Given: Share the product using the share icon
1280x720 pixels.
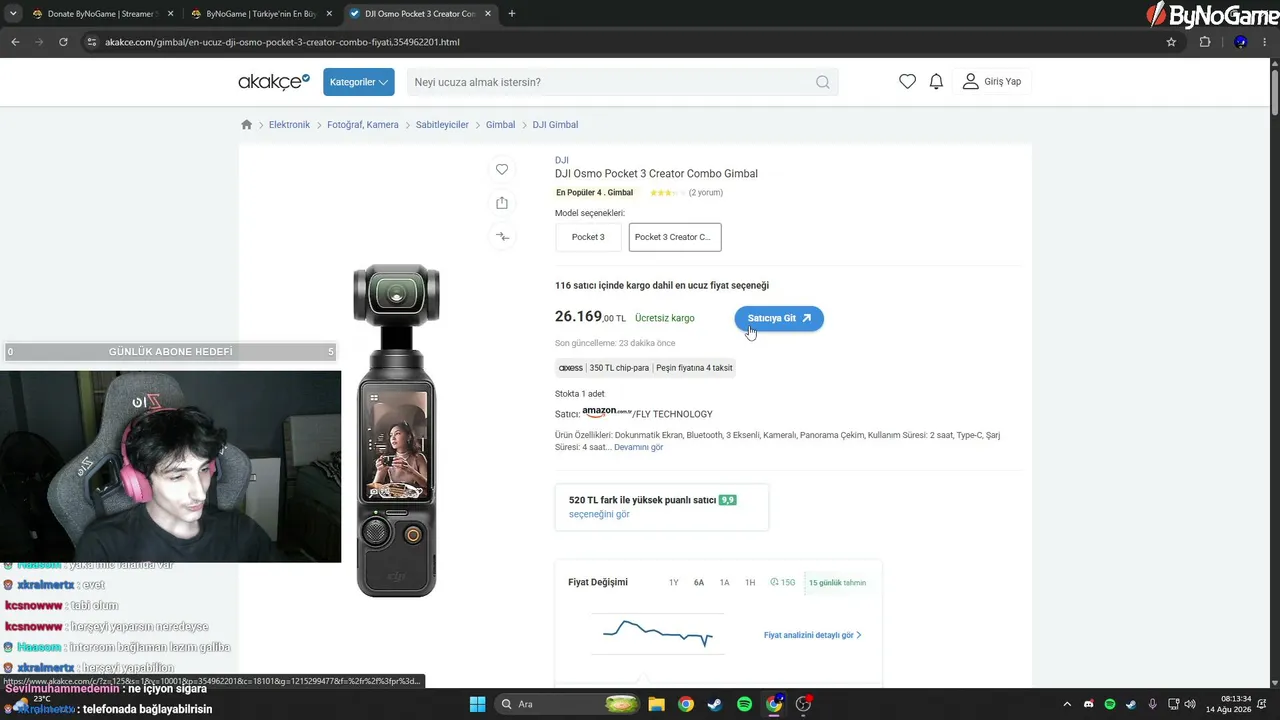Looking at the screenshot, I should coord(502,203).
